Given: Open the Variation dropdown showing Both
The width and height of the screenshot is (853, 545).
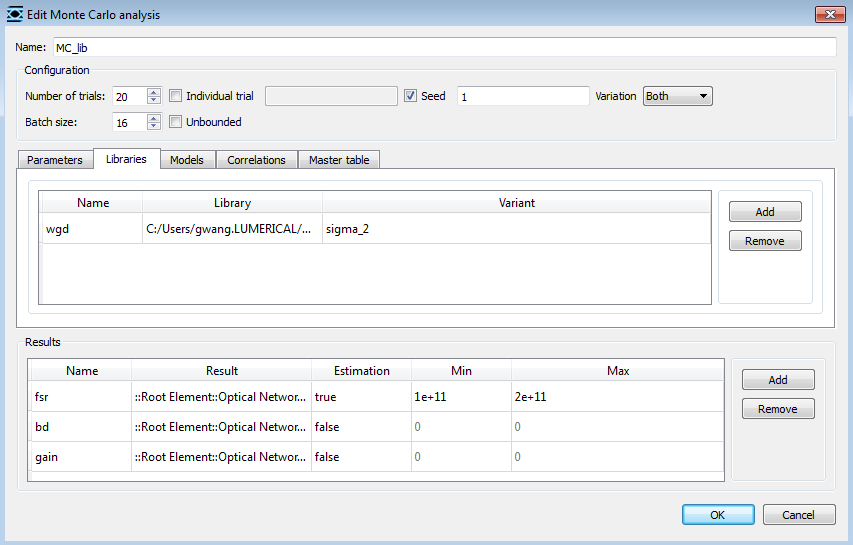Looking at the screenshot, I should click(x=677, y=96).
